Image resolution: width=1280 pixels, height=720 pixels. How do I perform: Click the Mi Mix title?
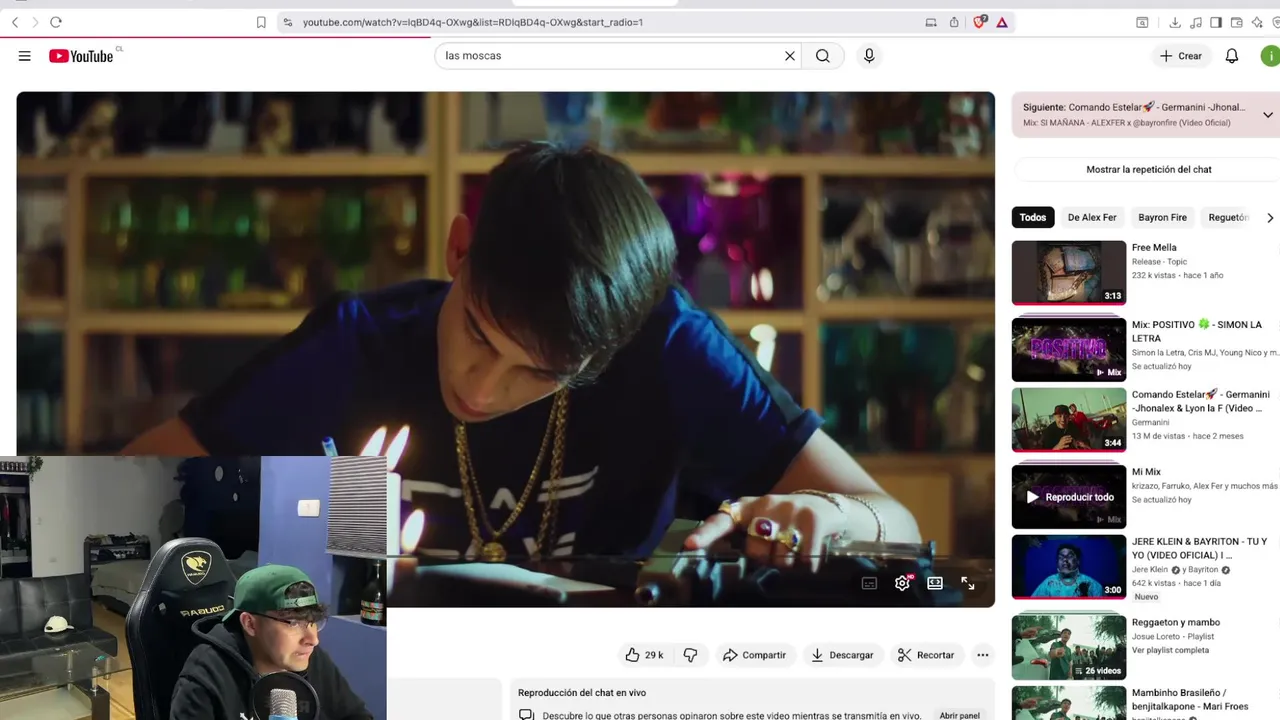point(1146,472)
